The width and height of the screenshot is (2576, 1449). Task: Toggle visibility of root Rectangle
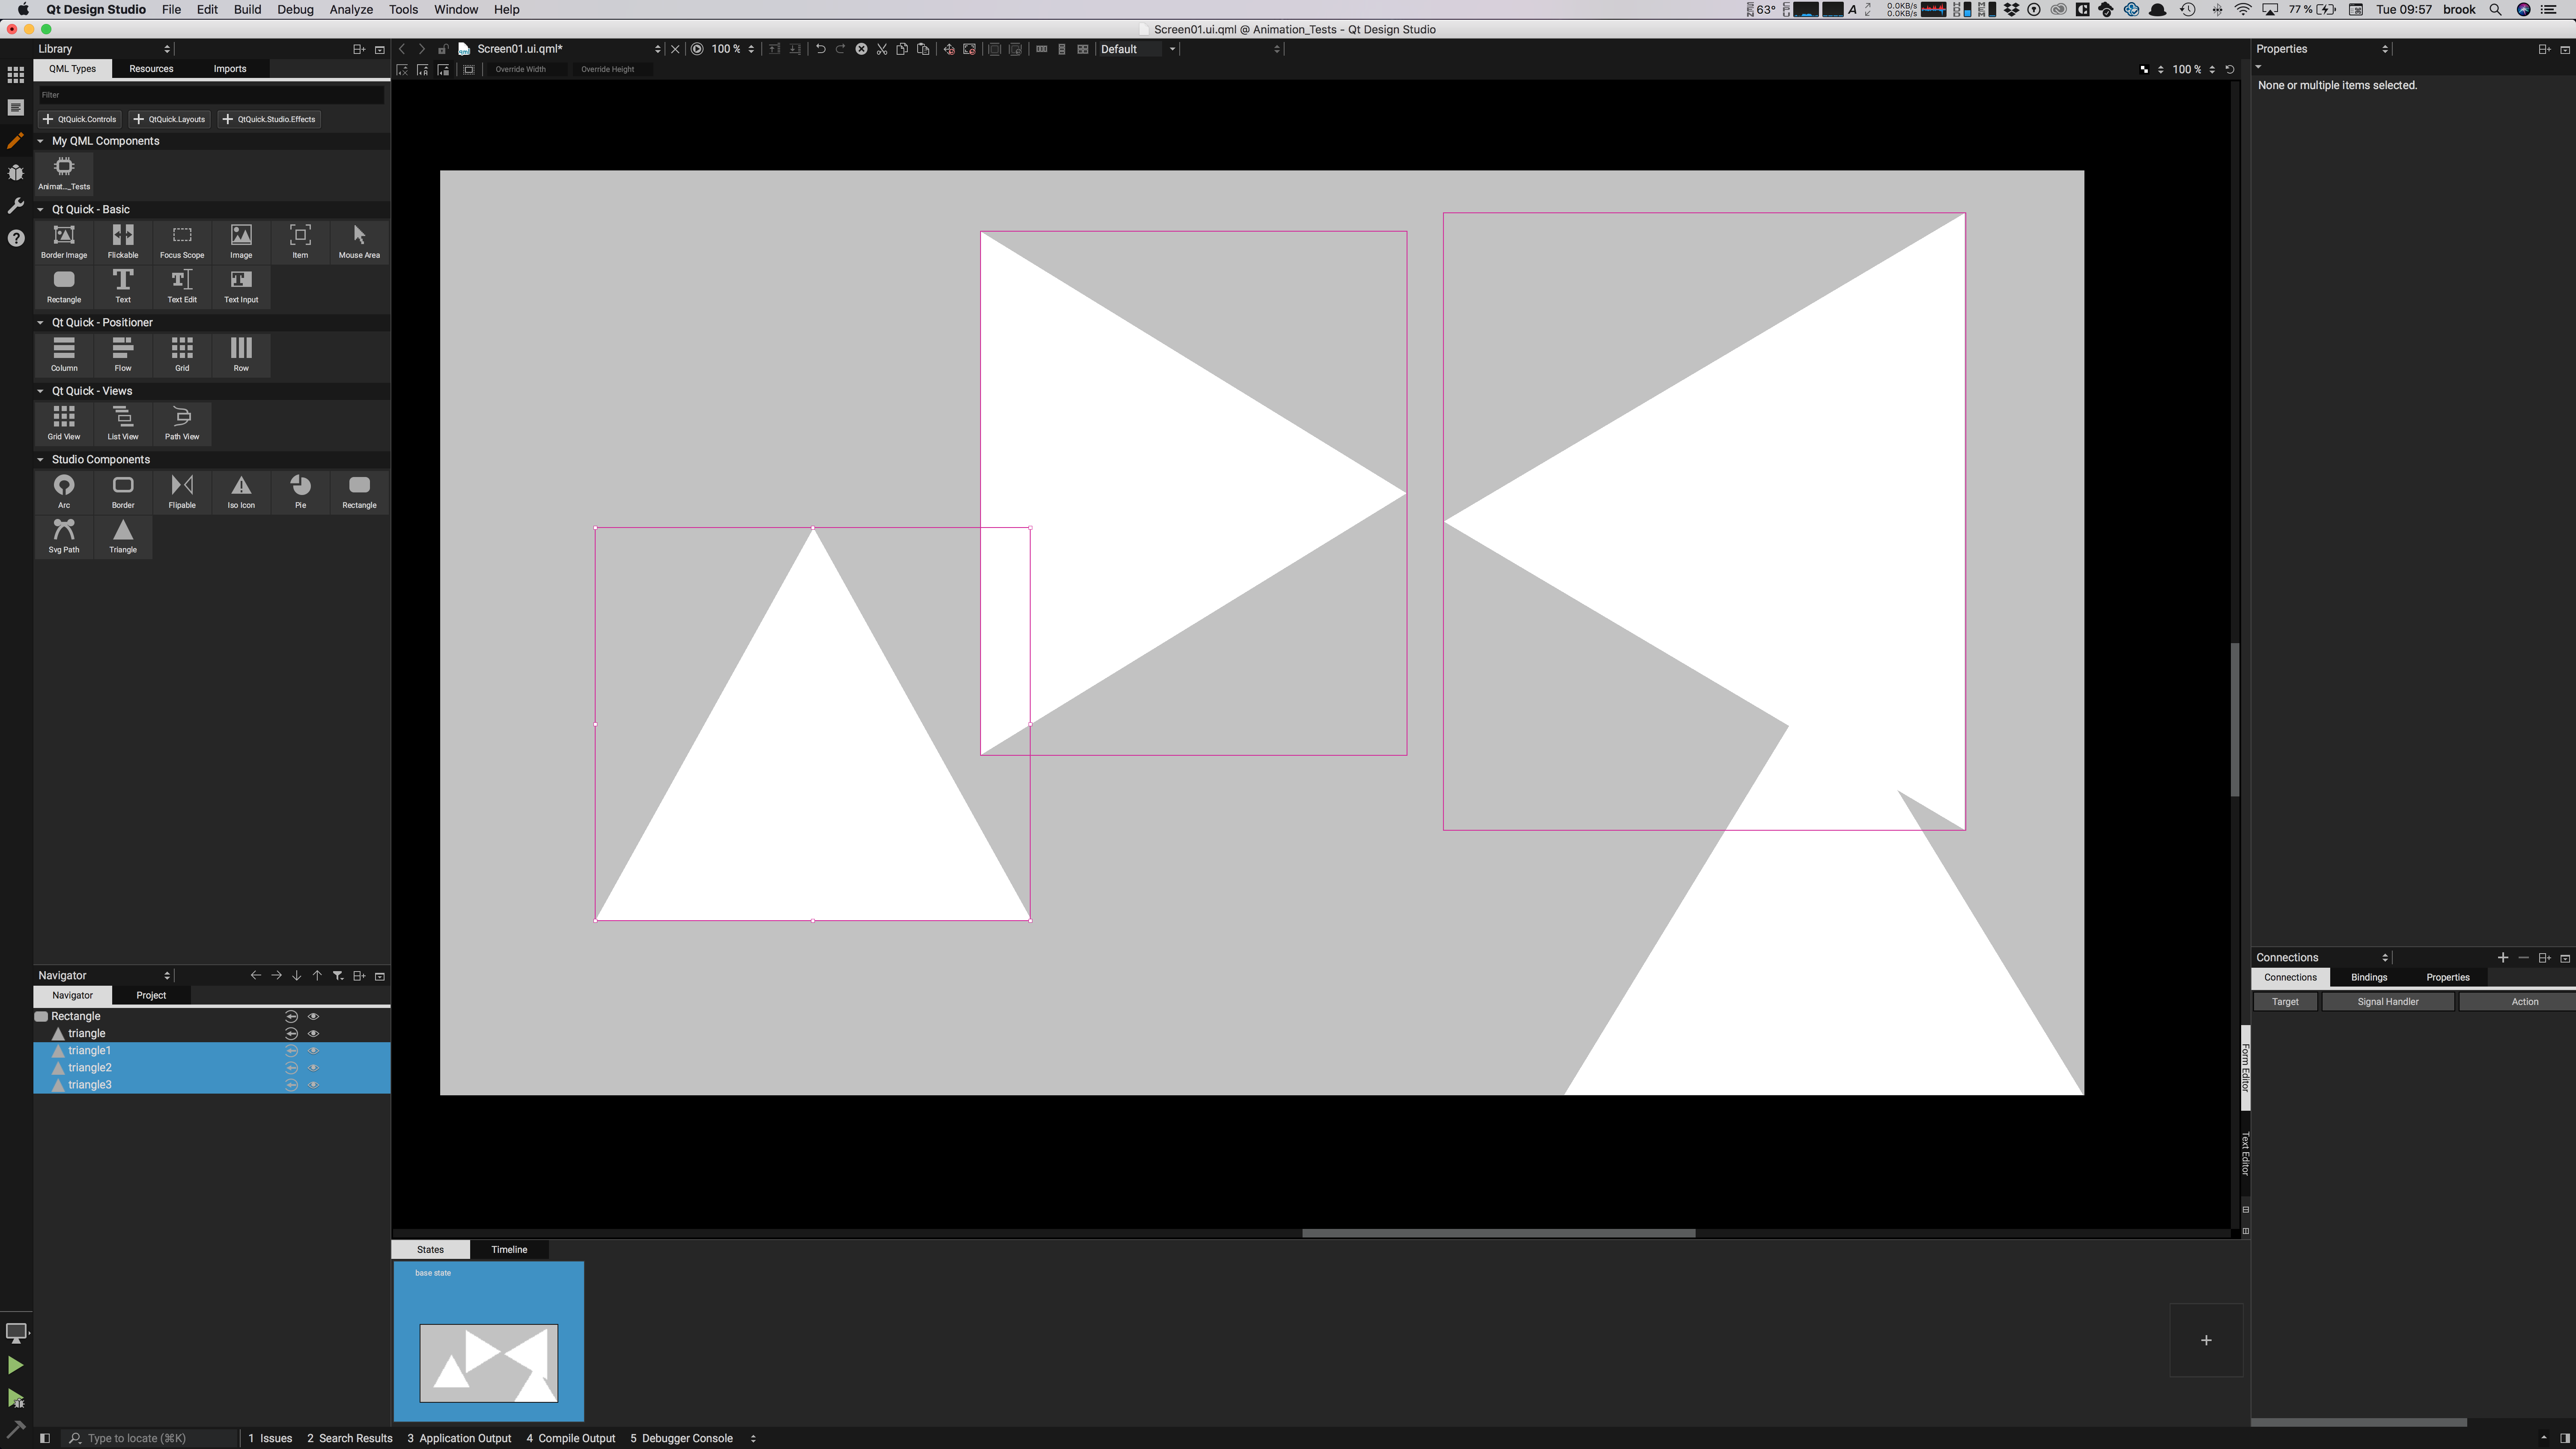point(313,1016)
